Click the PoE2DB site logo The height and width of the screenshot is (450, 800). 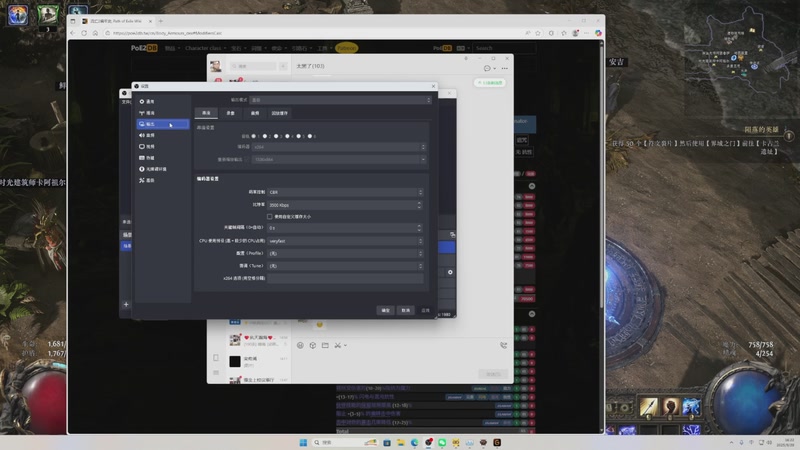pos(144,48)
